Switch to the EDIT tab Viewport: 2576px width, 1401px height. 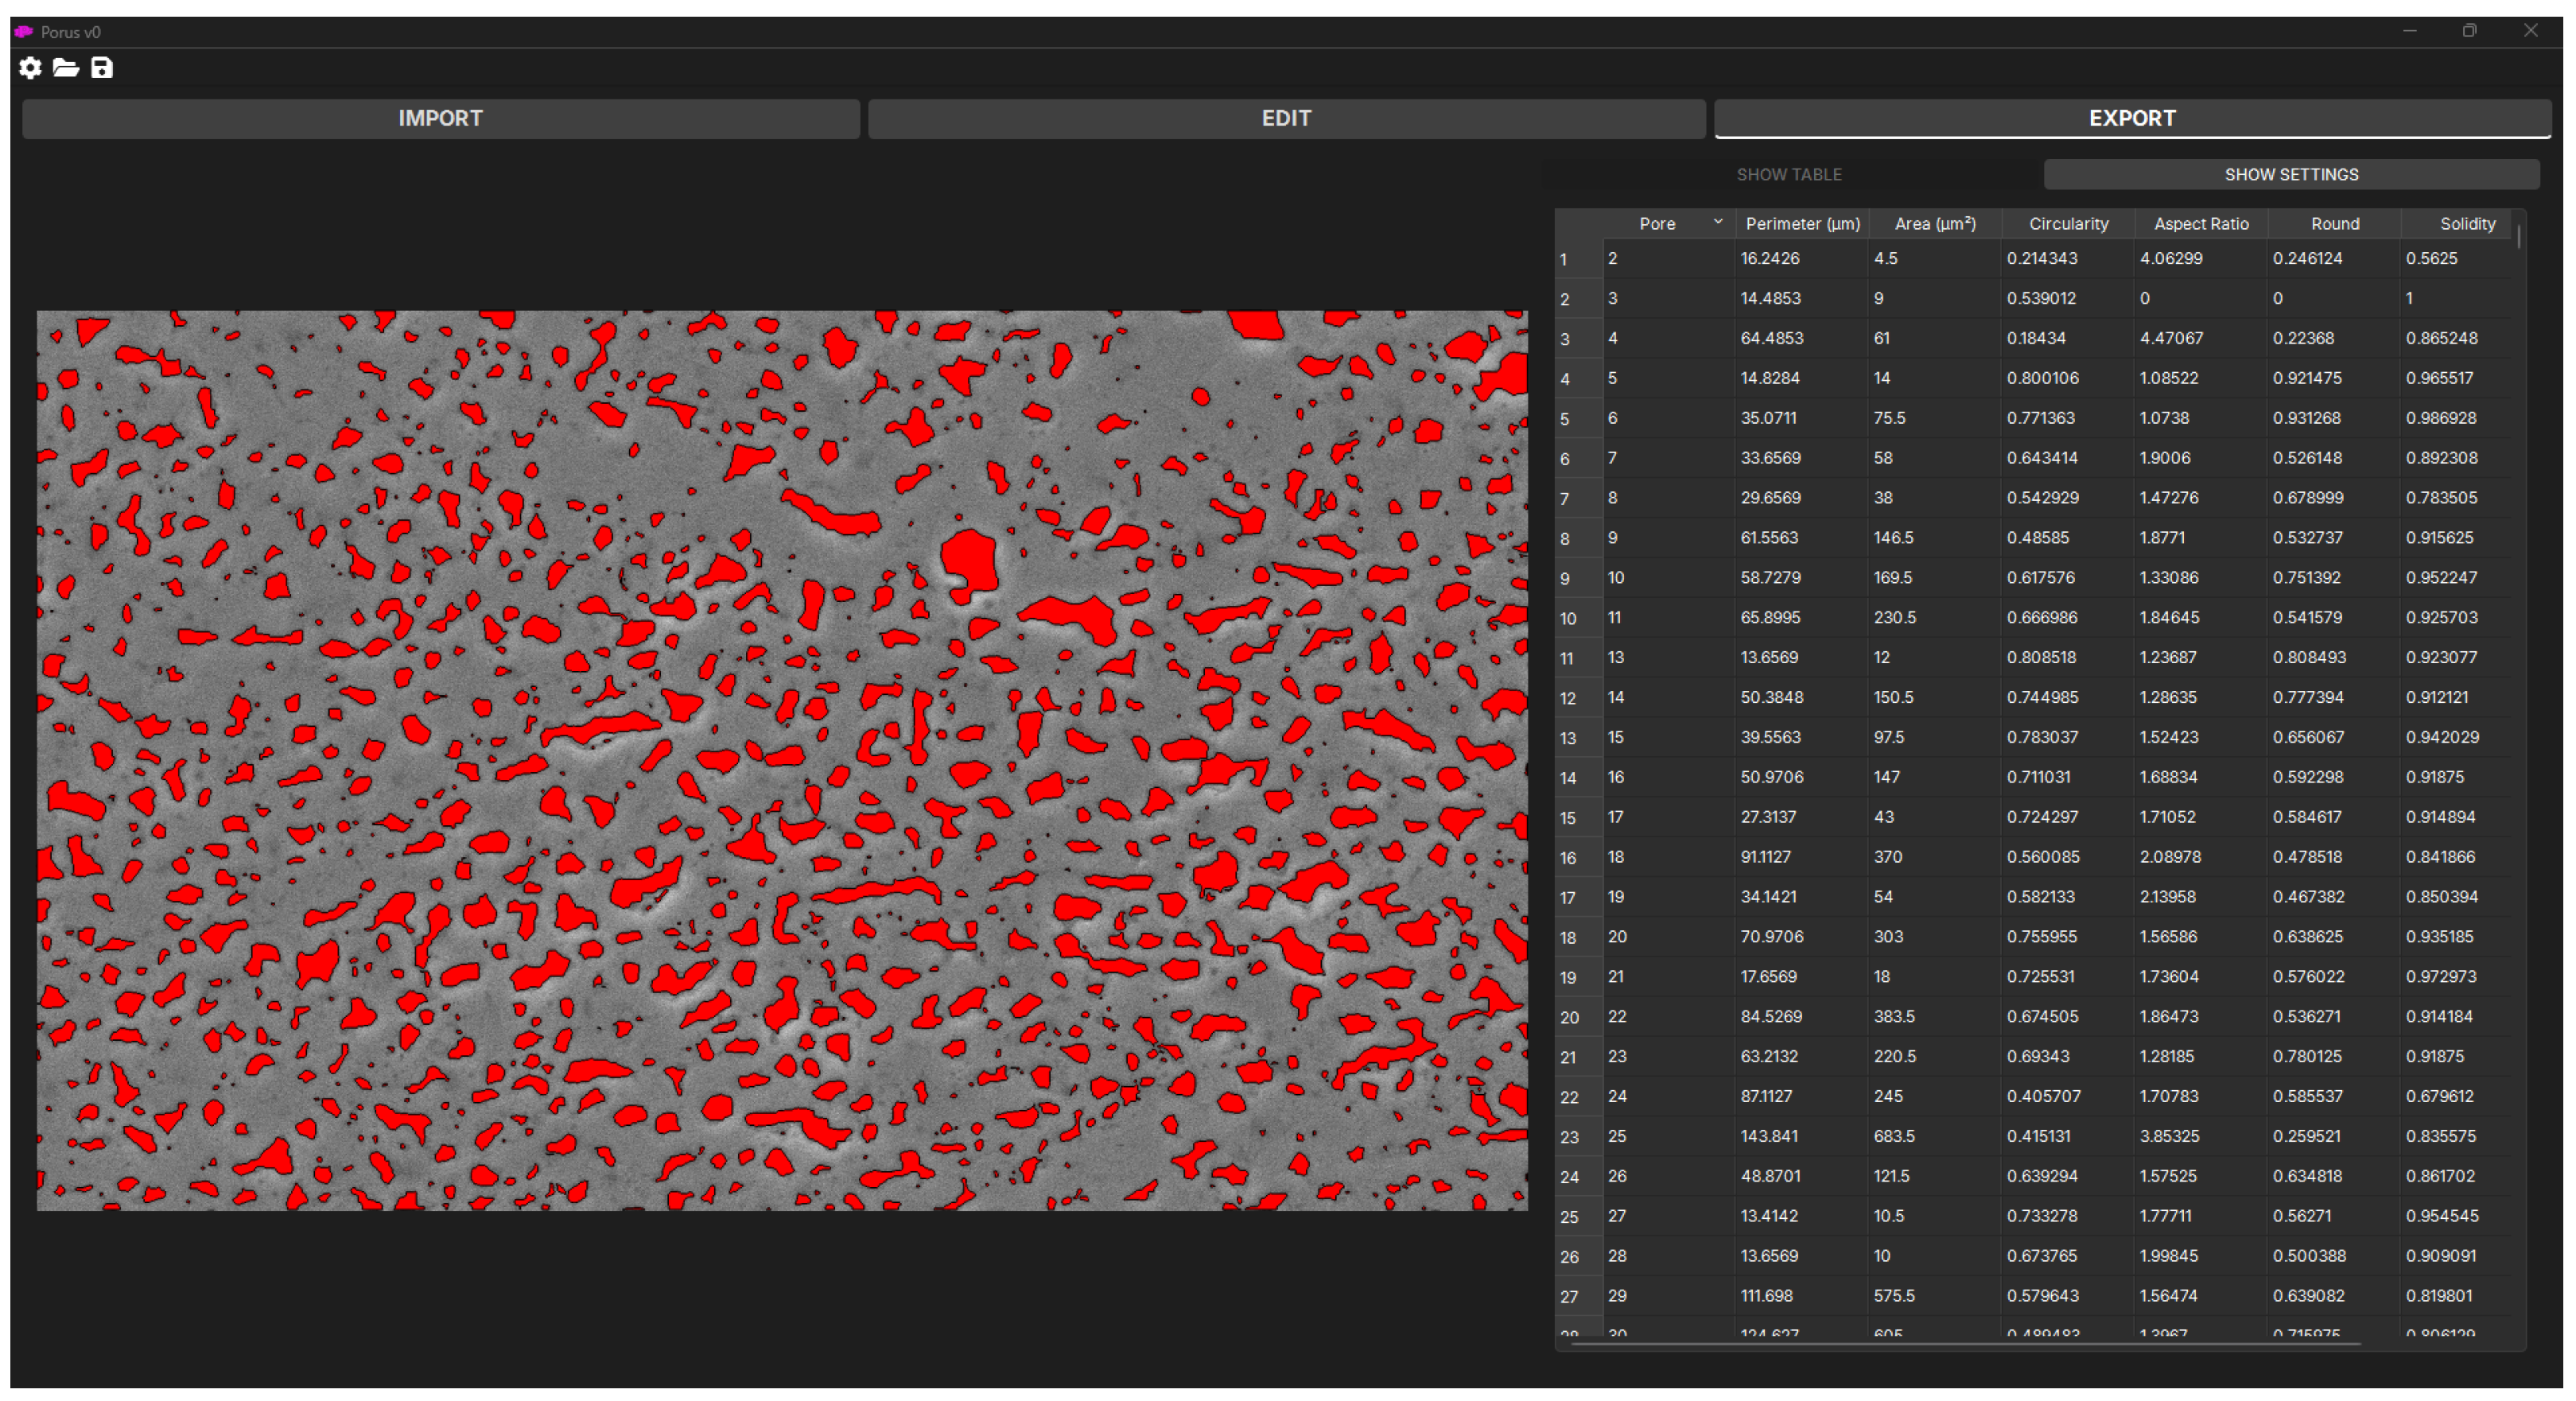point(1286,118)
